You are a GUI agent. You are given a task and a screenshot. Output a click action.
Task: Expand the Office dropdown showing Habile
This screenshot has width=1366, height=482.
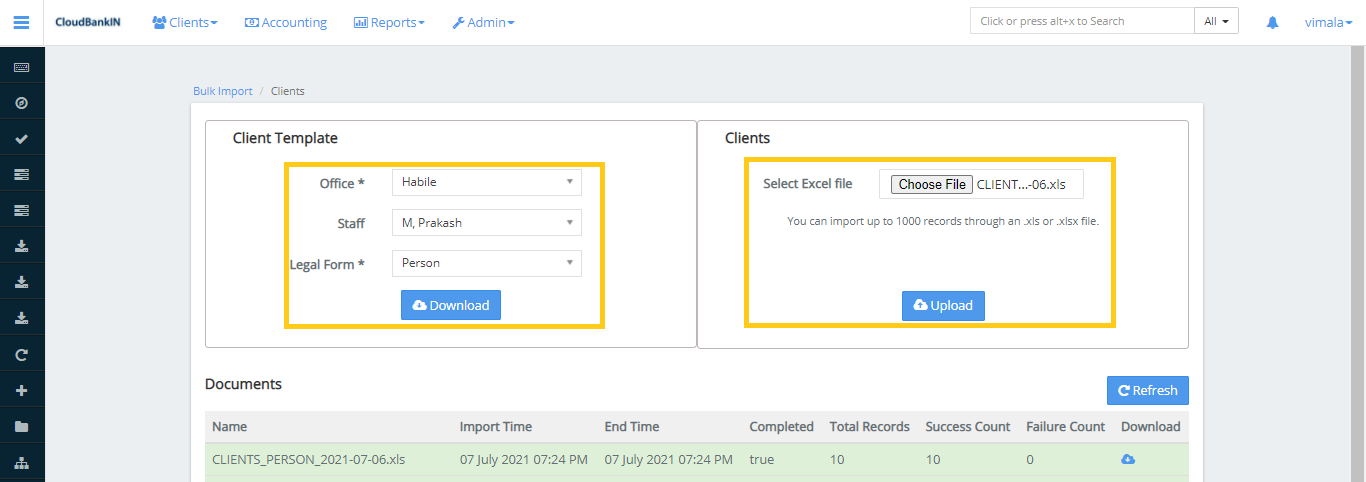point(486,182)
